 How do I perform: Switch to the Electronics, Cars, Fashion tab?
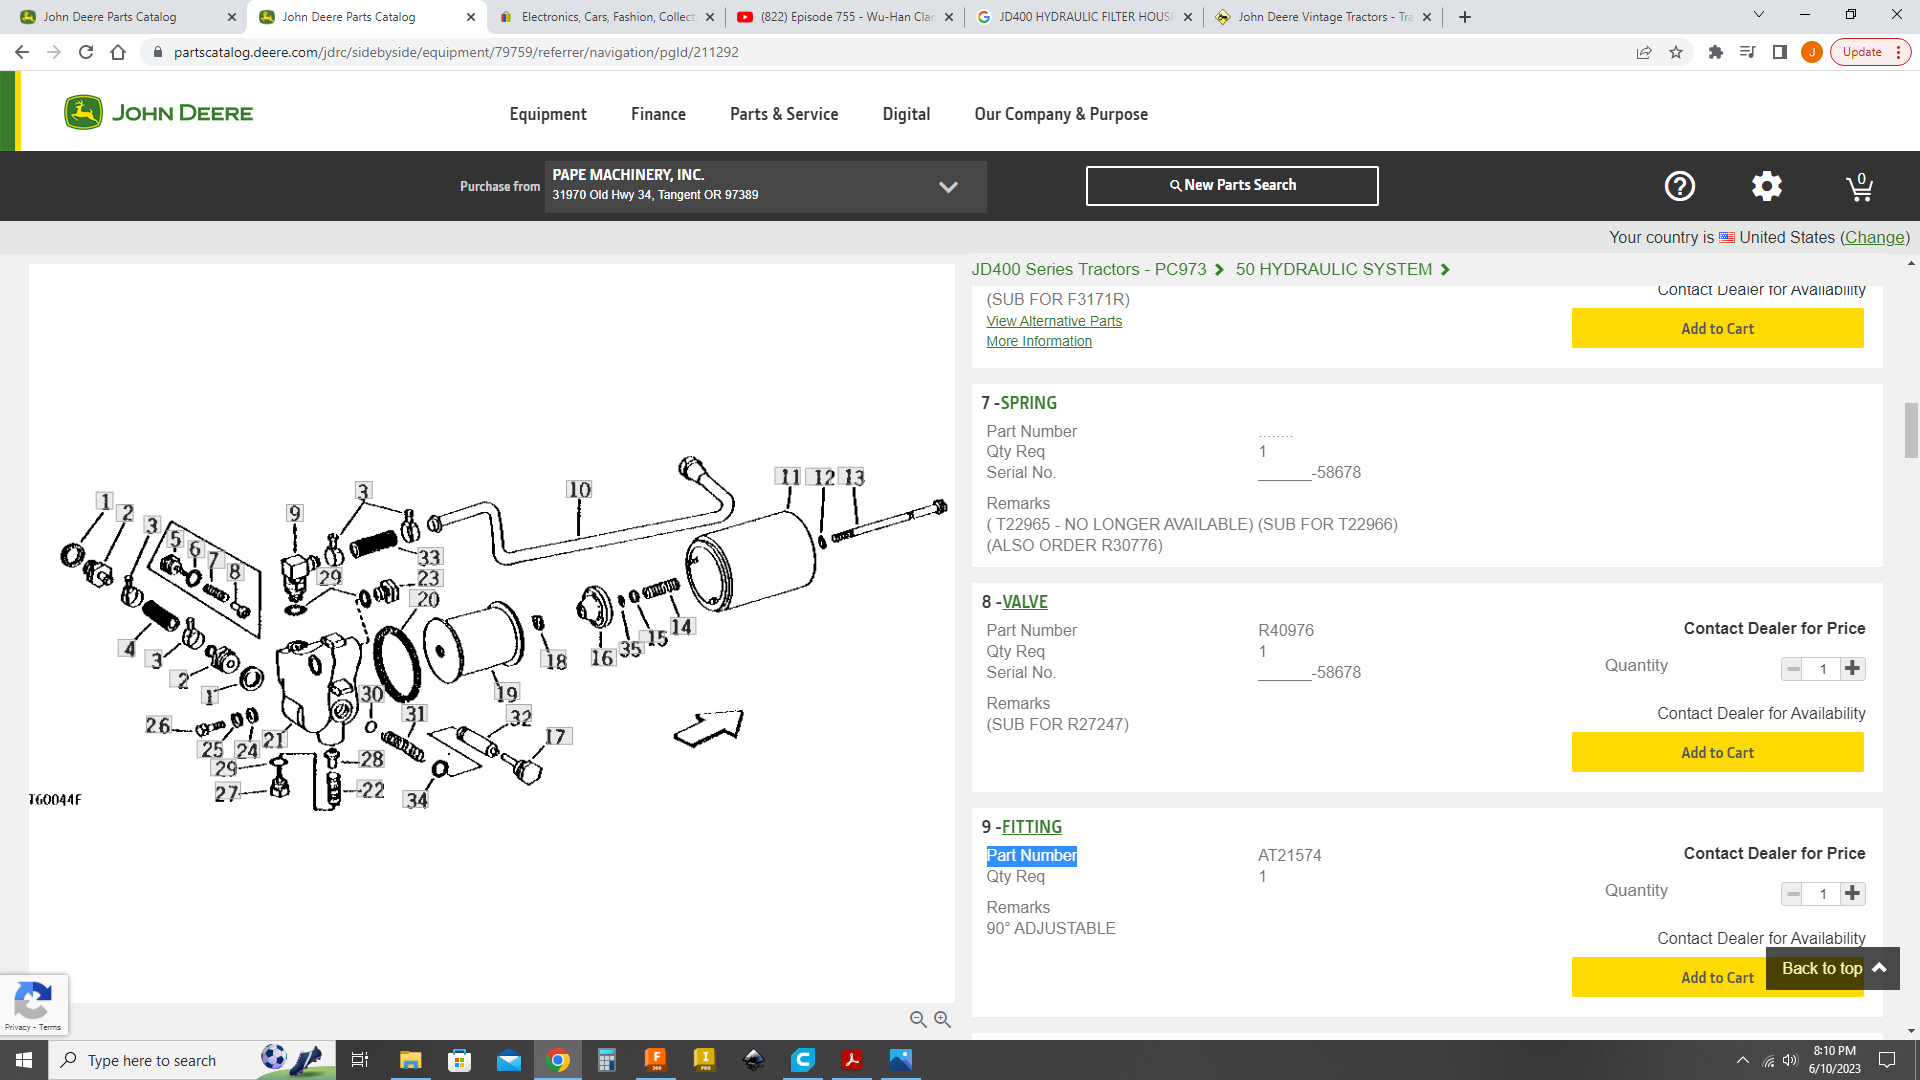[x=605, y=17]
